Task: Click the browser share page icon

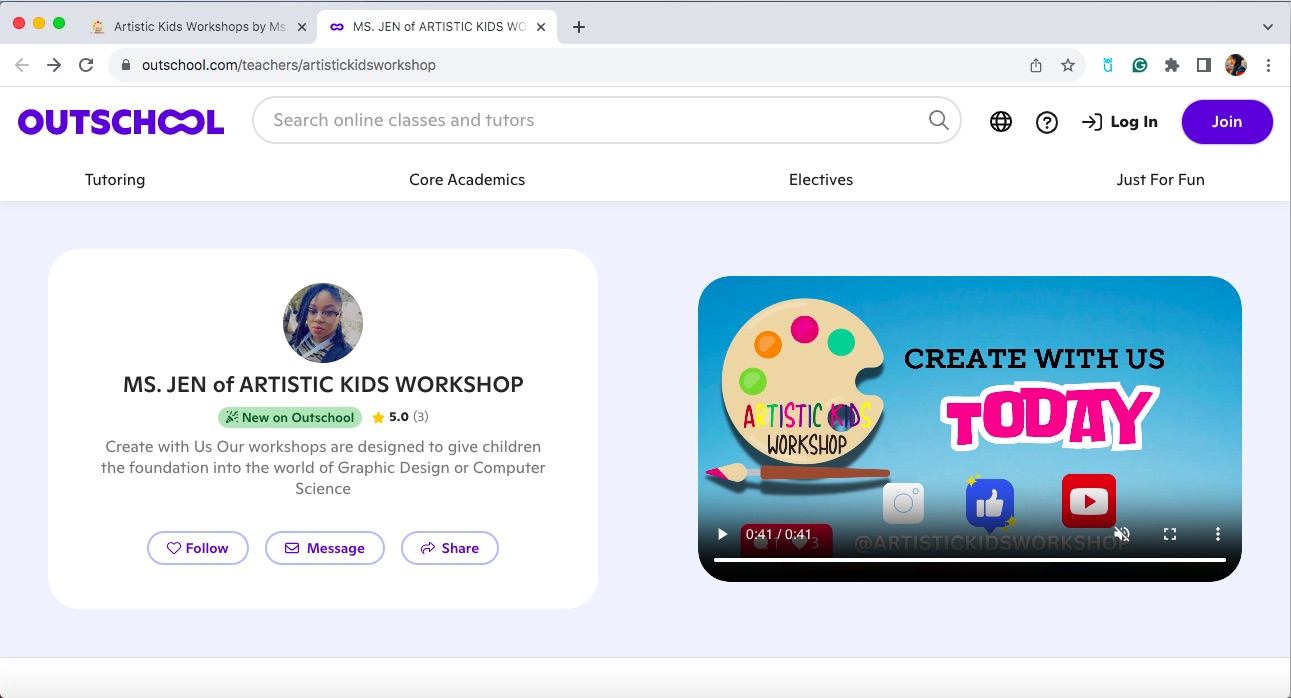Action: 1036,65
